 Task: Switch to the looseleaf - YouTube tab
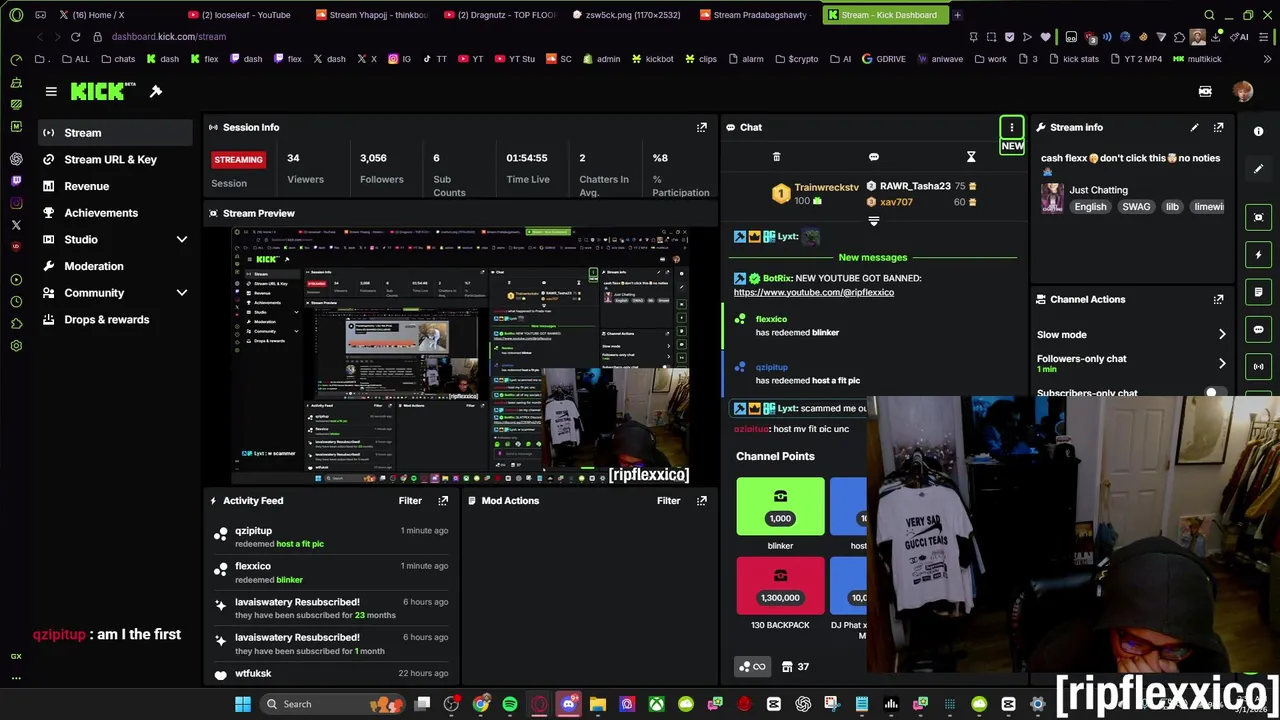(246, 15)
